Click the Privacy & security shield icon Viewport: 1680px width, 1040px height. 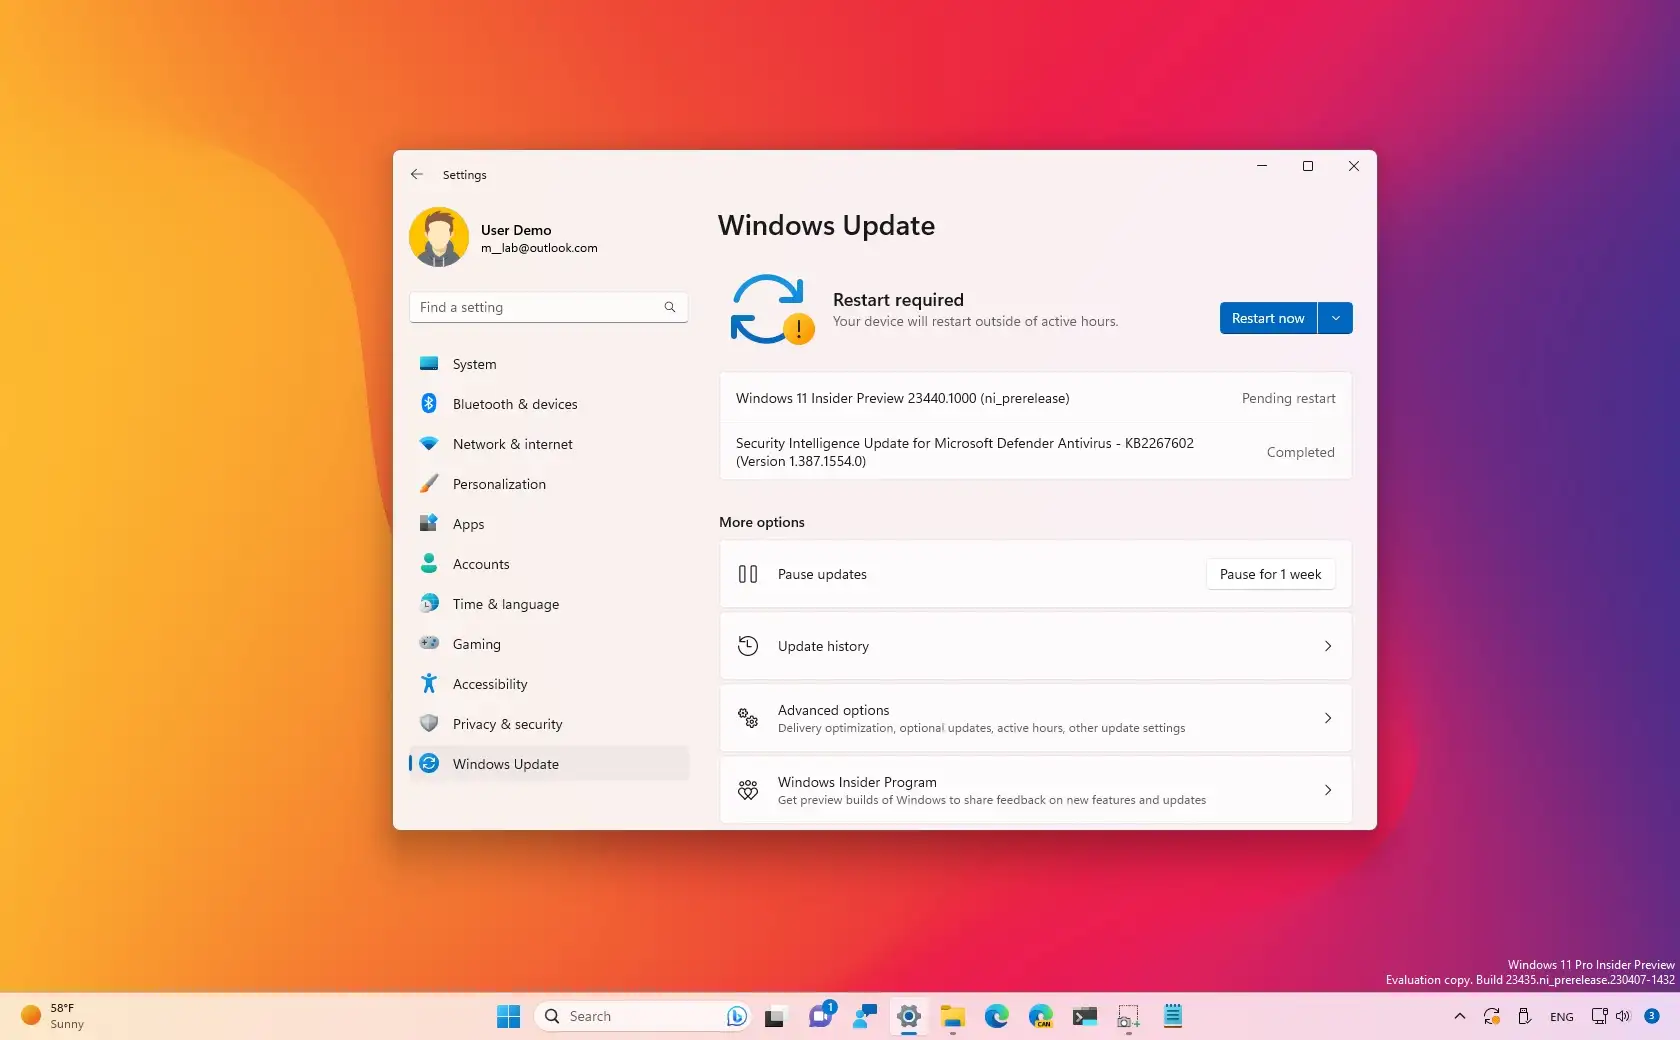coord(429,723)
